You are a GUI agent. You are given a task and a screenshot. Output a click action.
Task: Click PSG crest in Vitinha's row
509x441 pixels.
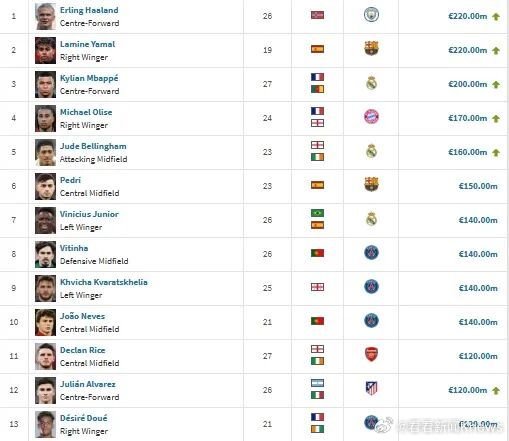[371, 252]
